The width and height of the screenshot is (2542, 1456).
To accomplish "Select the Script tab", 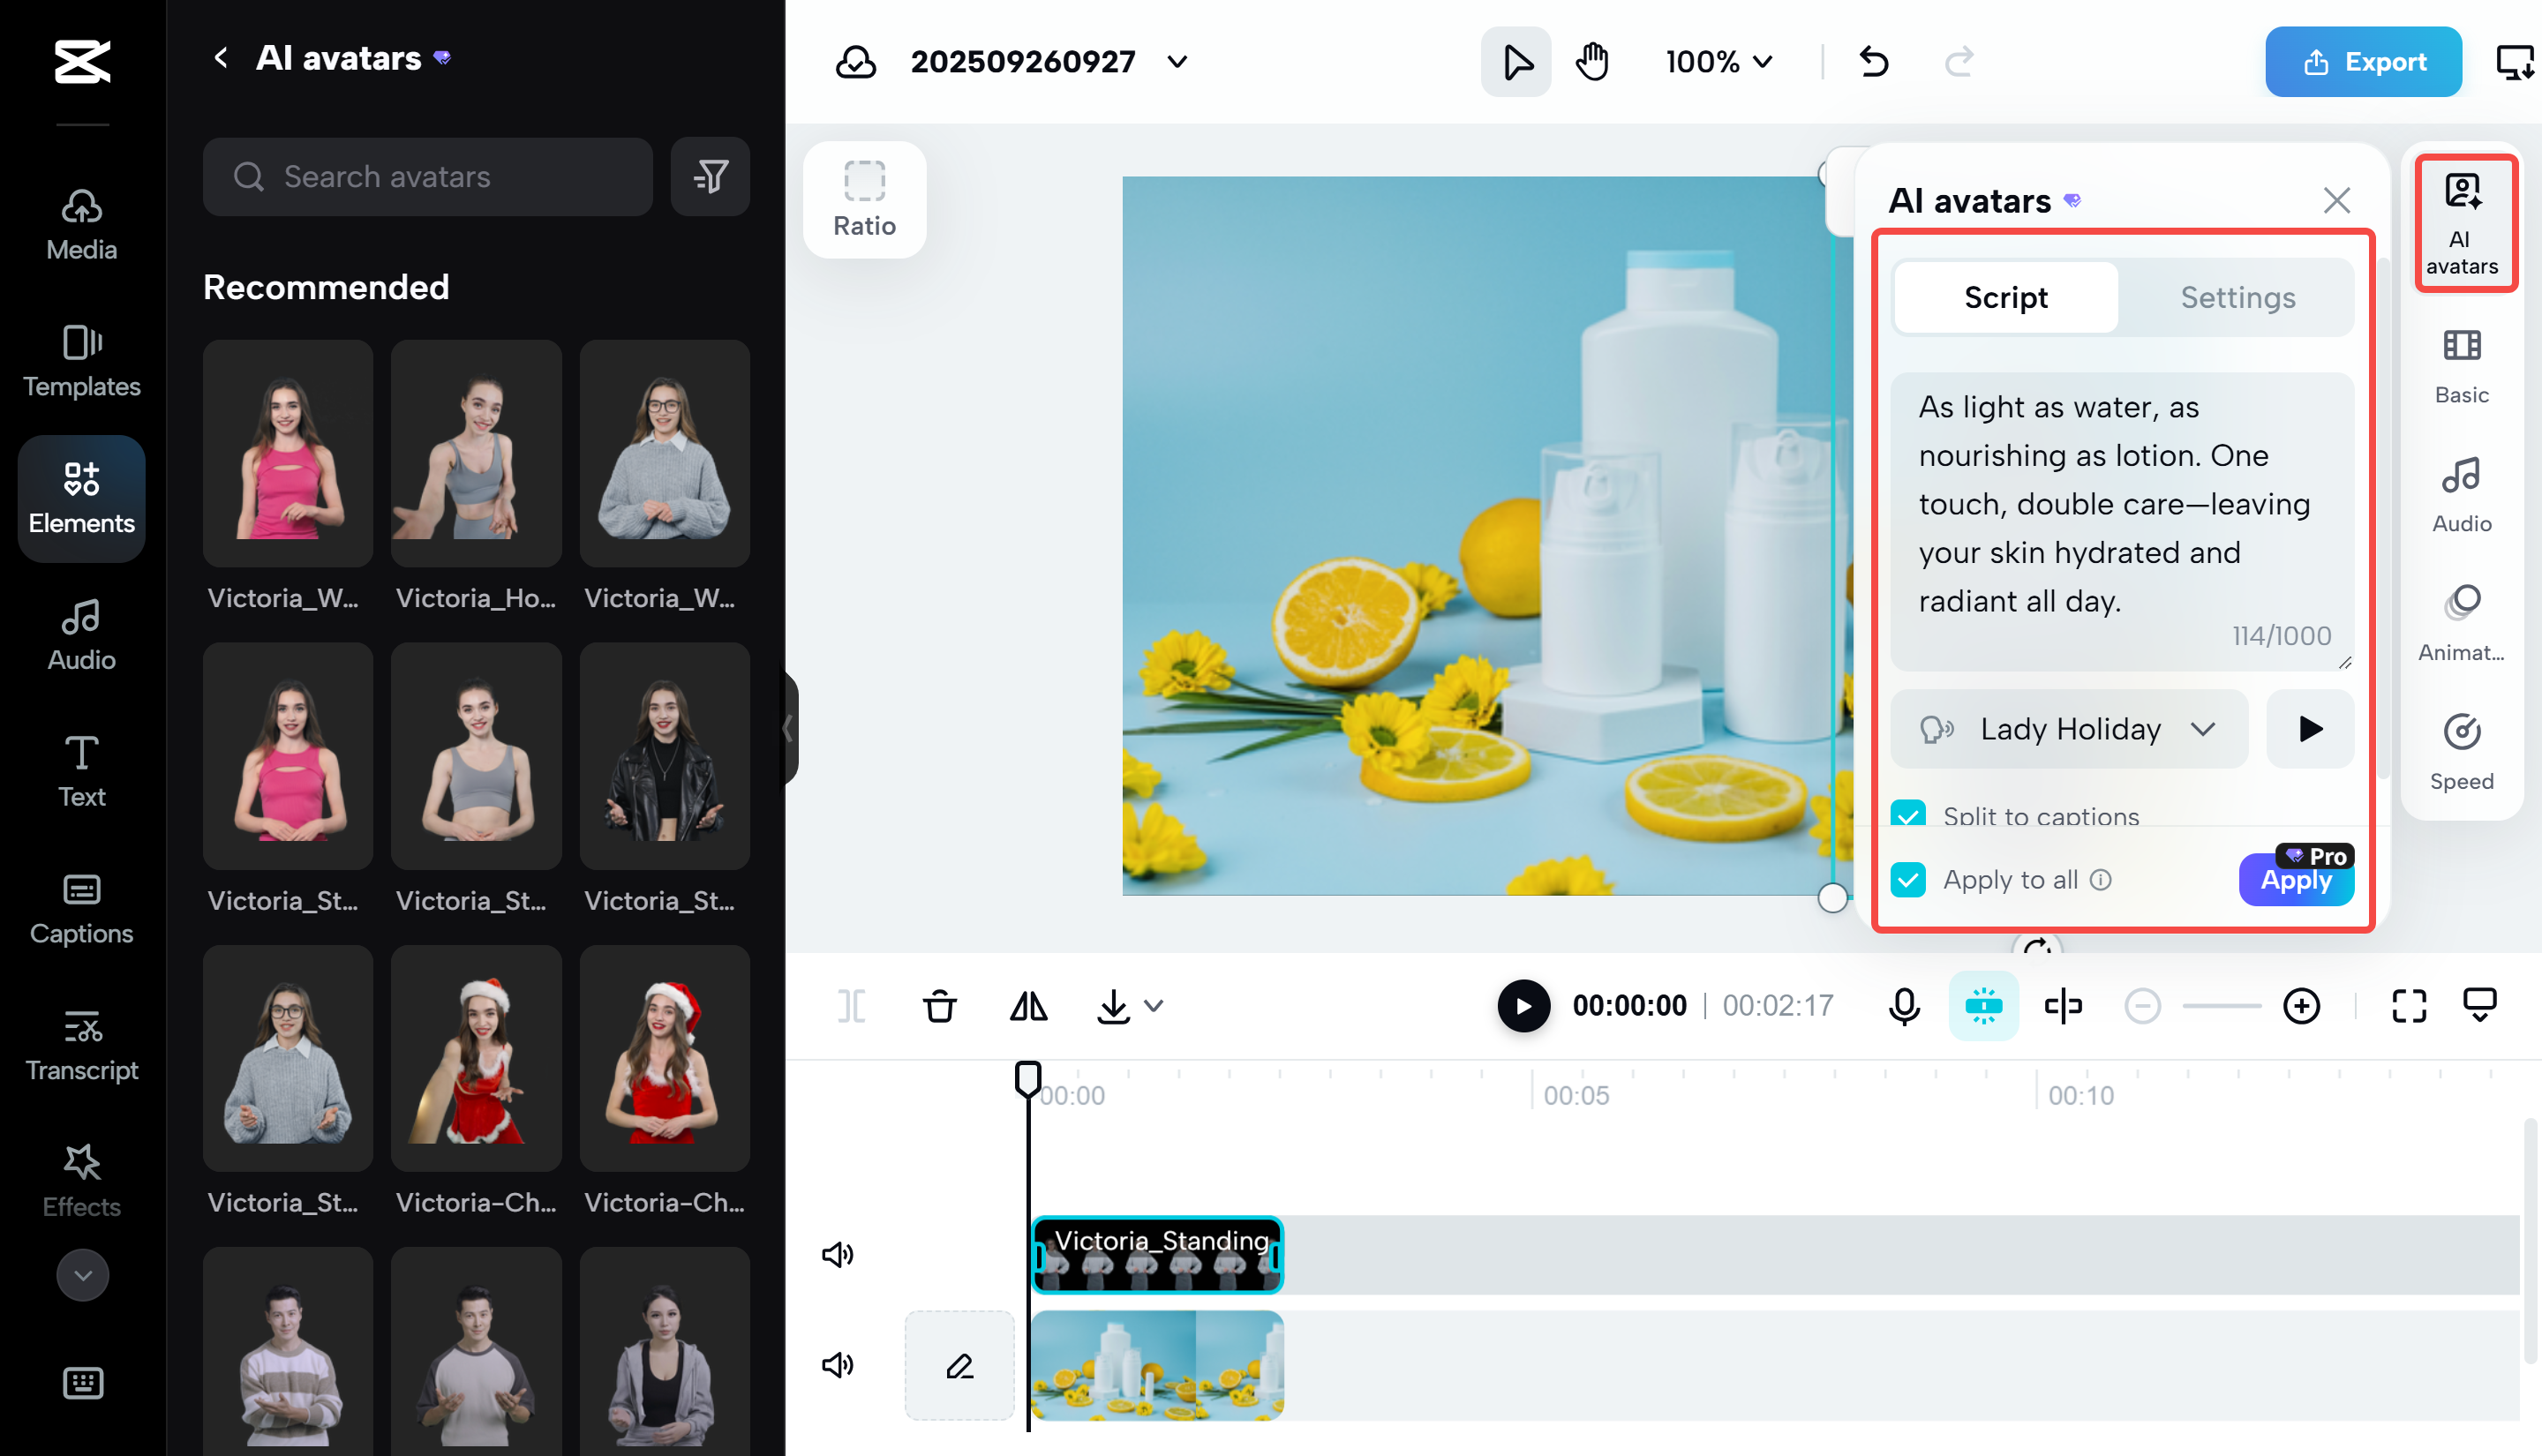I will 2004,297.
